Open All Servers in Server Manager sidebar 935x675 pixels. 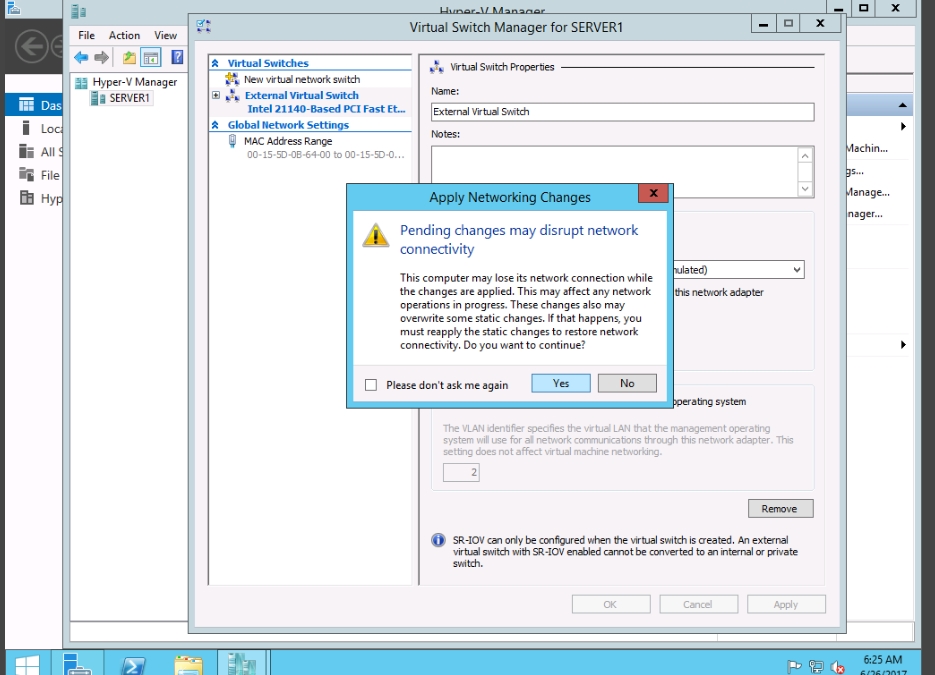click(x=36, y=151)
